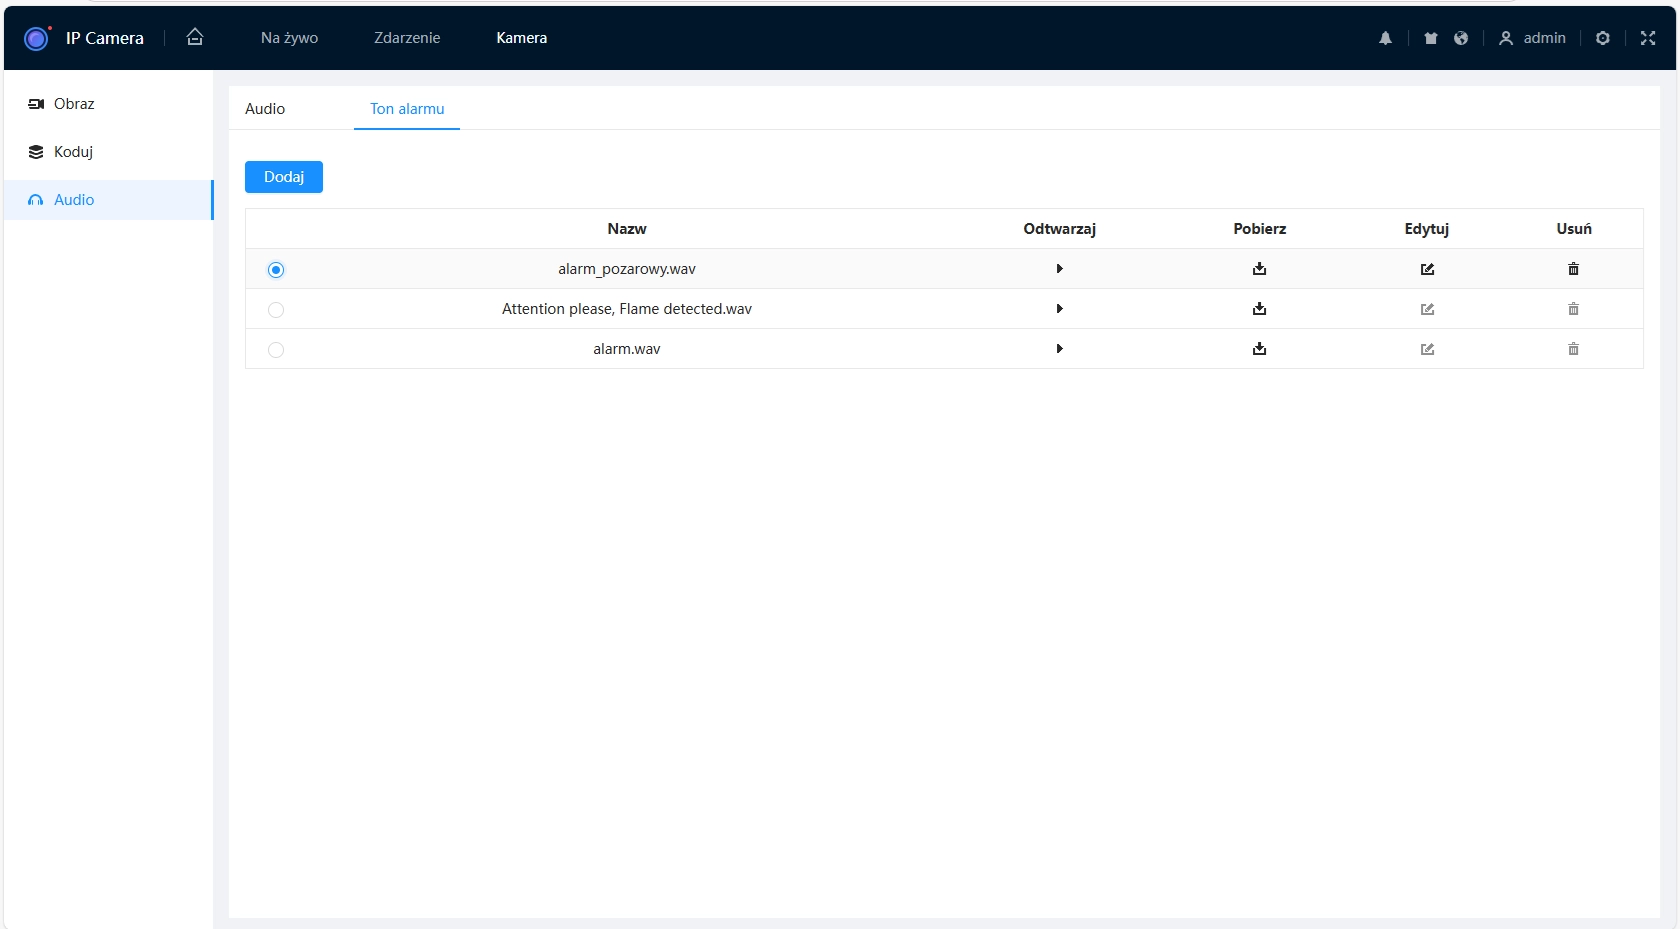Select the alarm_pozarowy.wav radio button
This screenshot has width=1680, height=929.
[x=276, y=270]
